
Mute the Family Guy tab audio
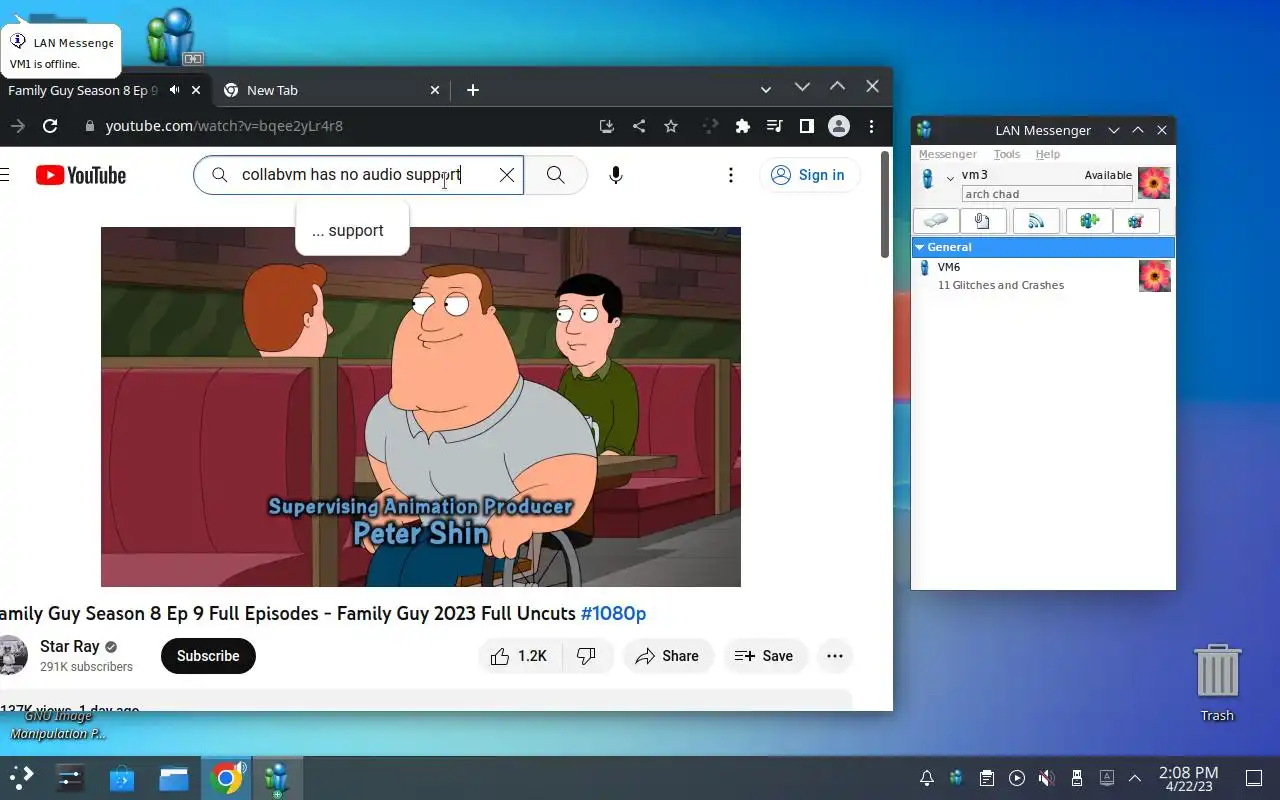point(175,90)
